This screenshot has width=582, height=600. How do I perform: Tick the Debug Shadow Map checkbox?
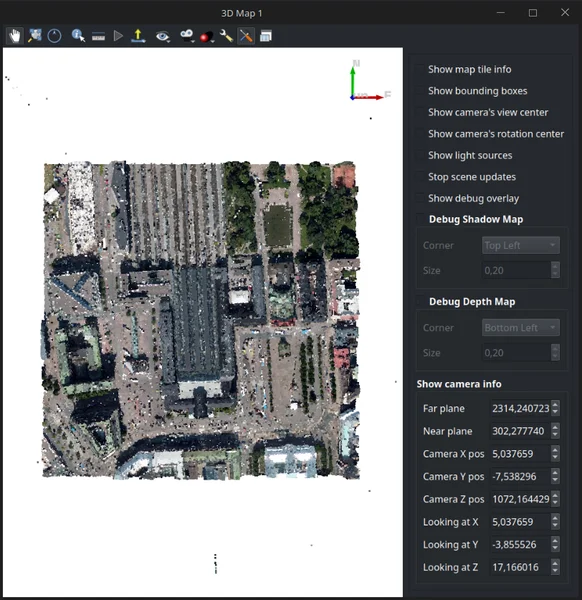[421, 219]
